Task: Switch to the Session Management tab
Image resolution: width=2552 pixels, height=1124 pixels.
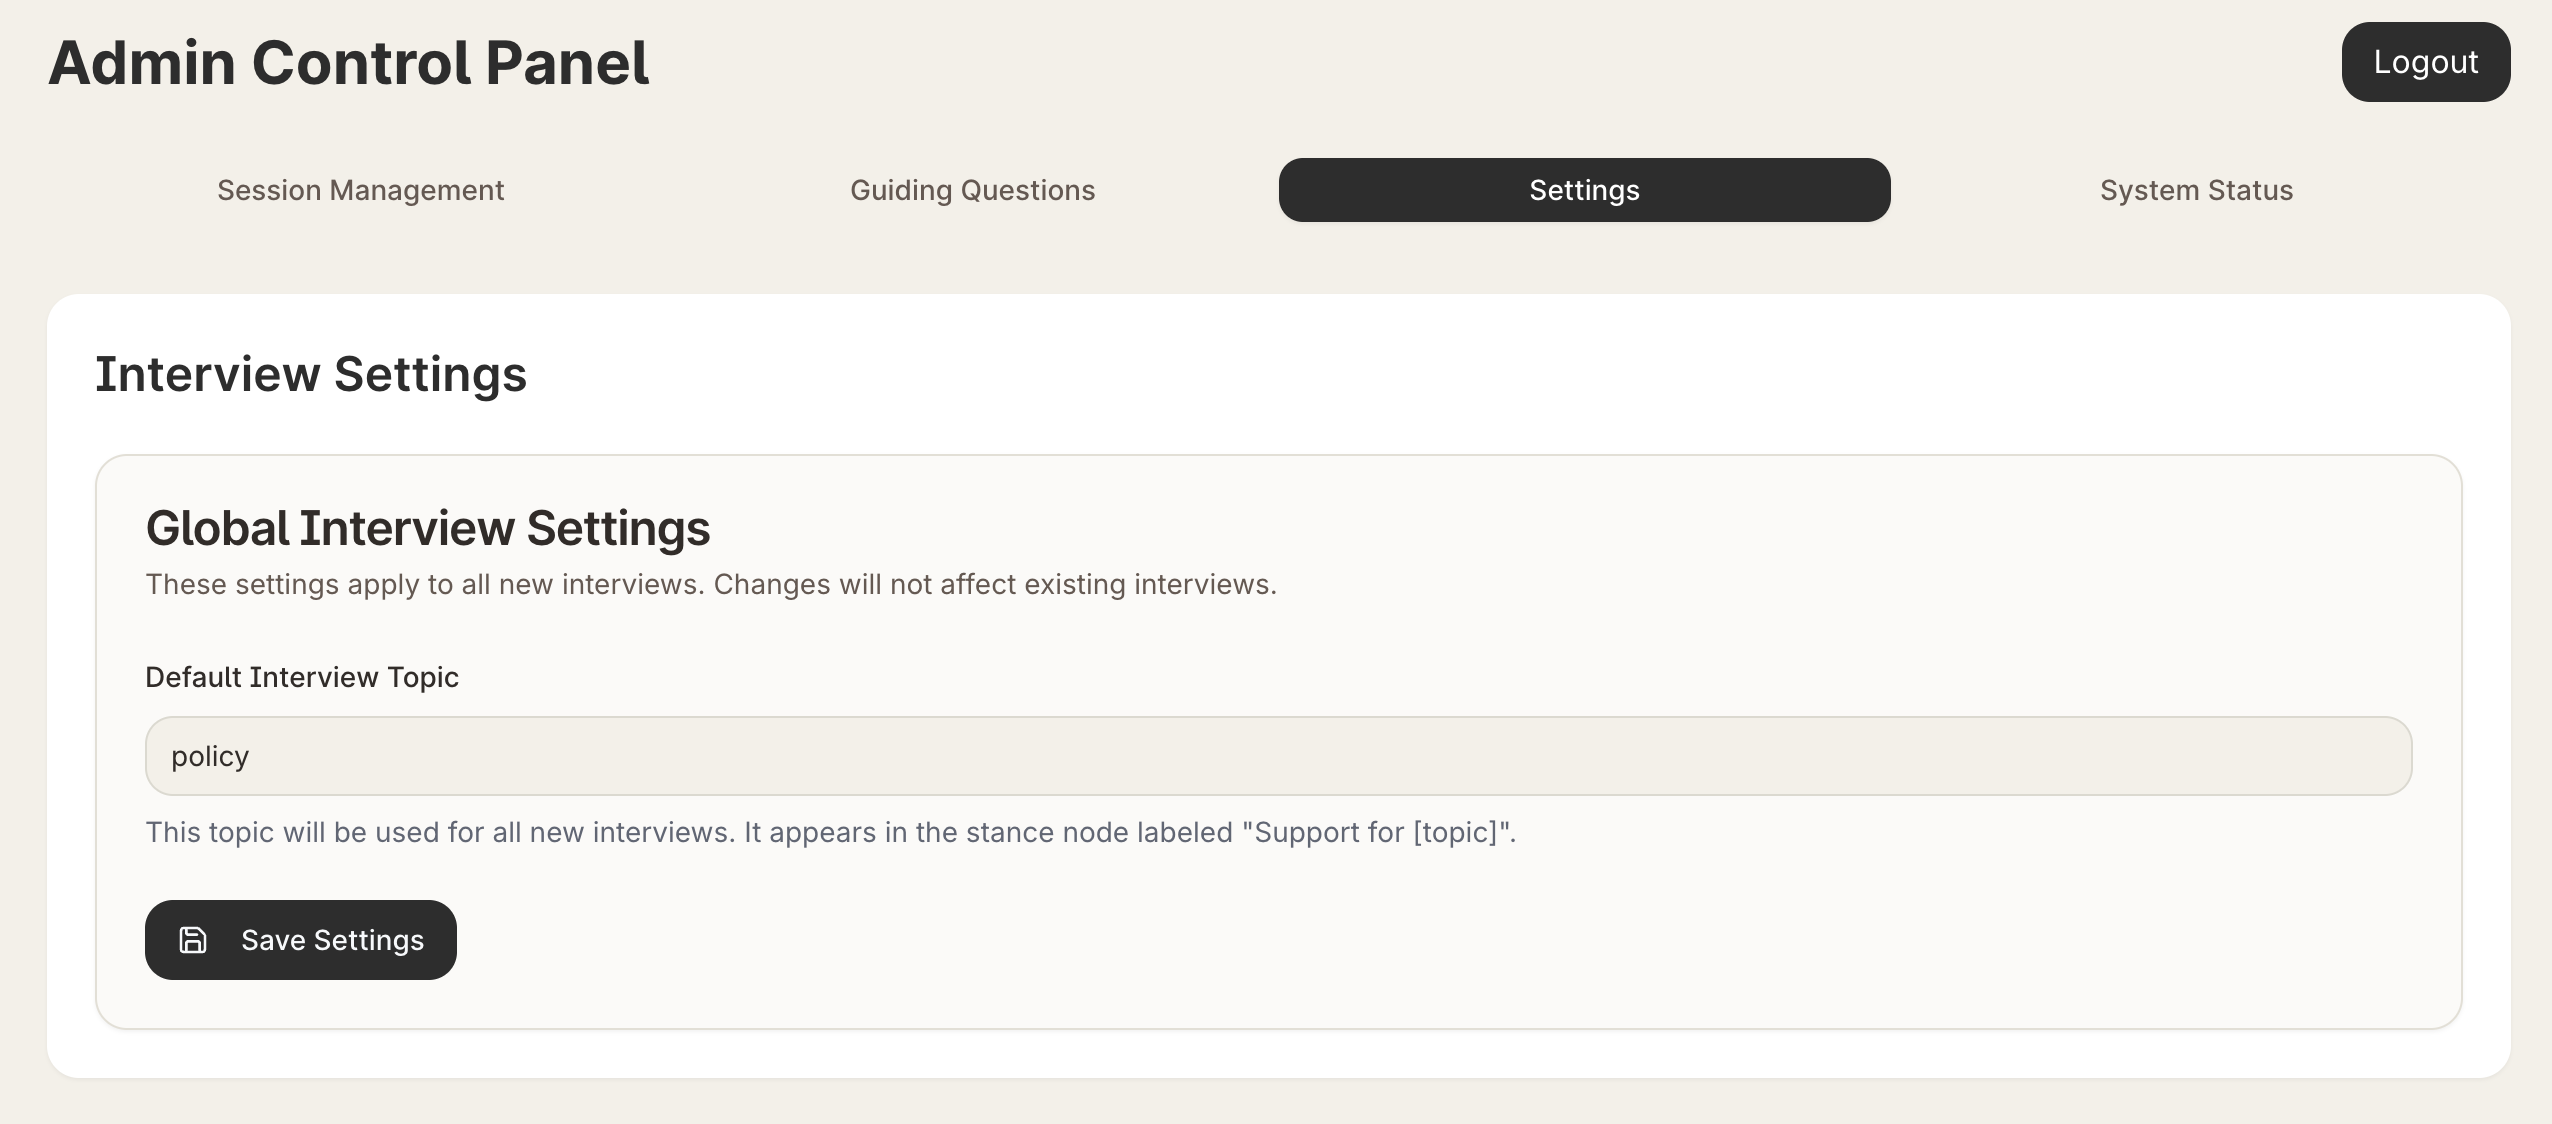Action: pyautogui.click(x=360, y=190)
